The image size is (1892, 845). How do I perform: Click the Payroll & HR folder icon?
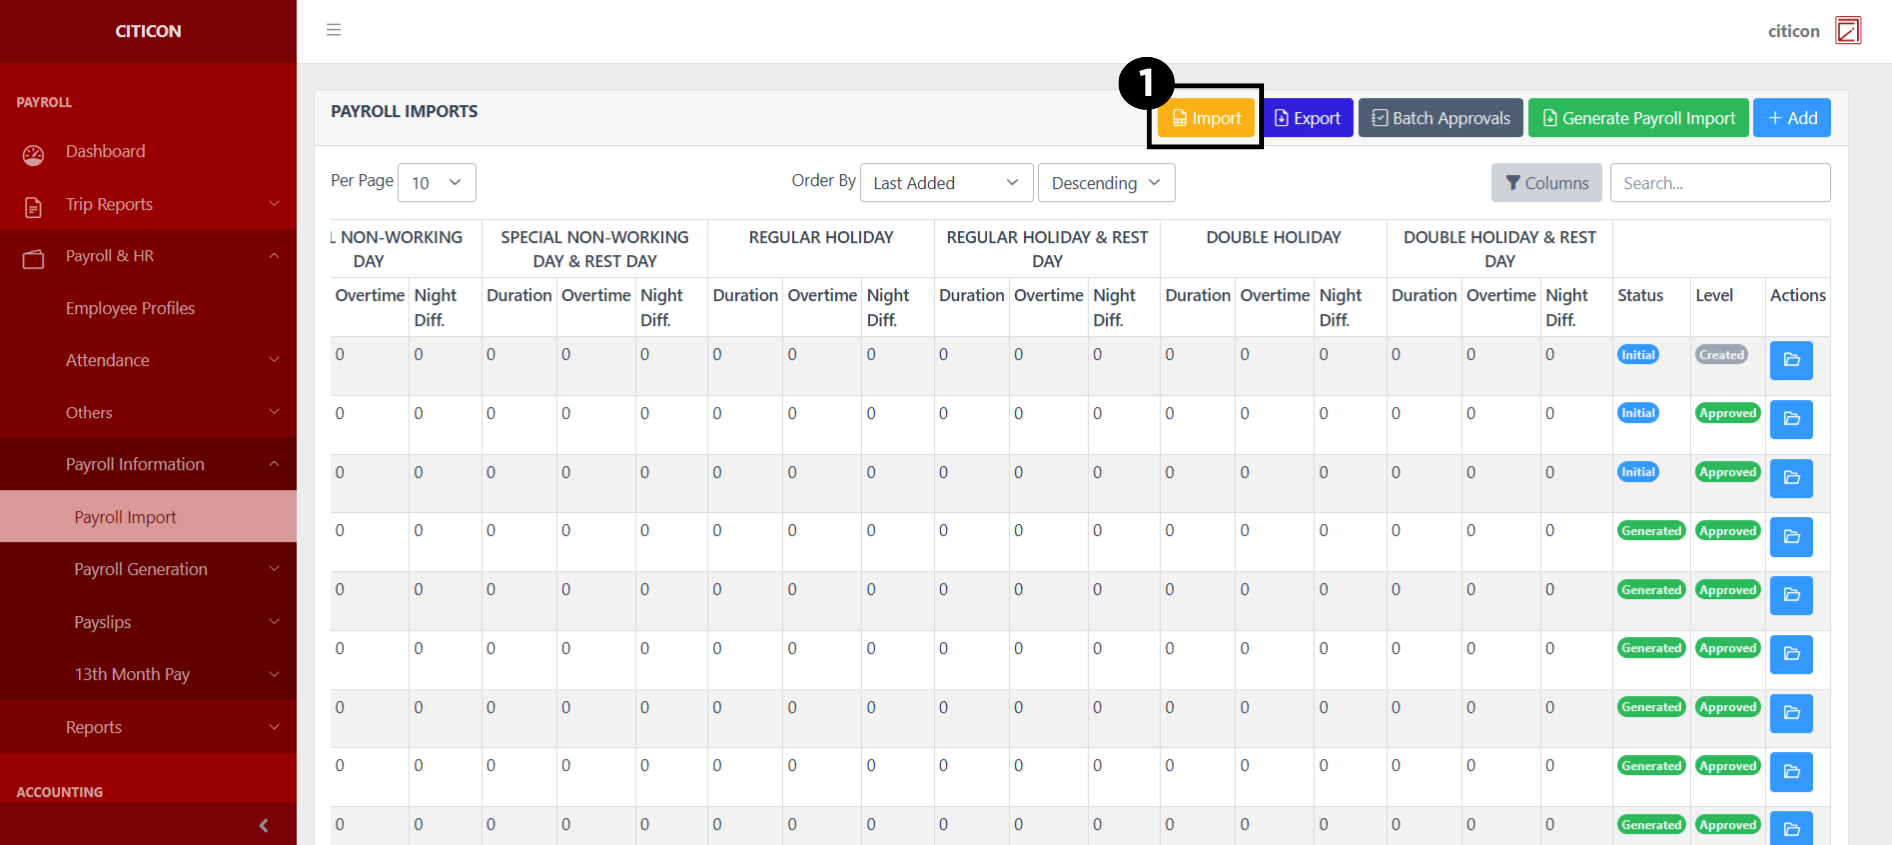pyautogui.click(x=34, y=259)
